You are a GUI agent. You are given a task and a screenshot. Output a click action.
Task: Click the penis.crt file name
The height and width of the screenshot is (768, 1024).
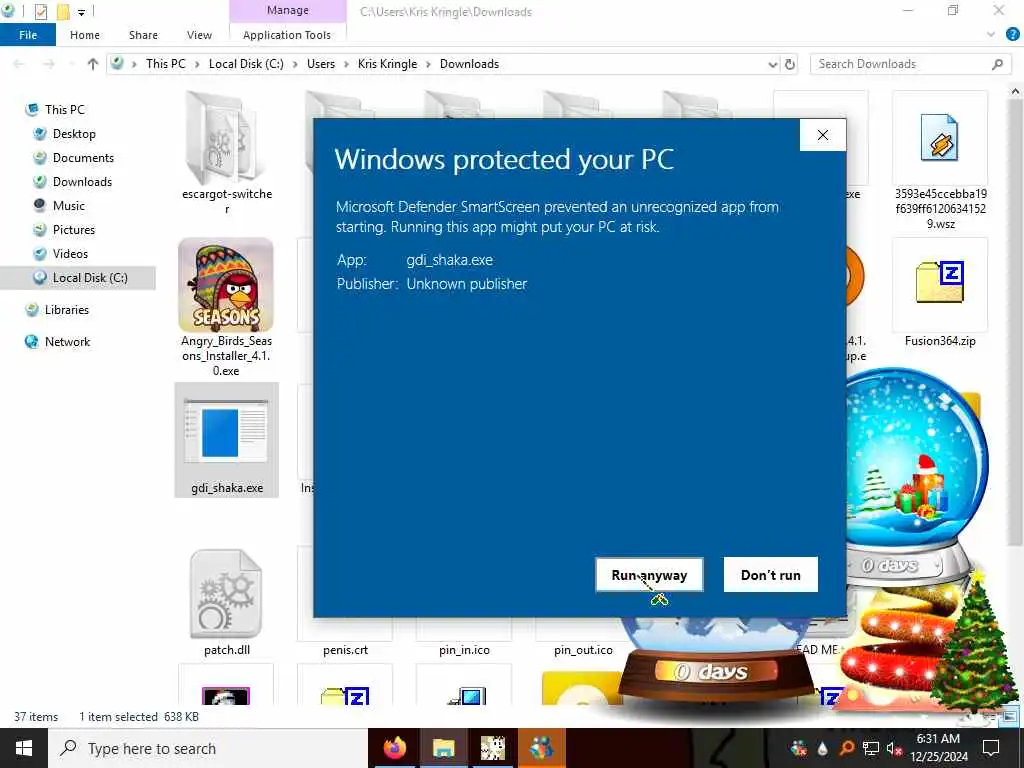point(345,650)
